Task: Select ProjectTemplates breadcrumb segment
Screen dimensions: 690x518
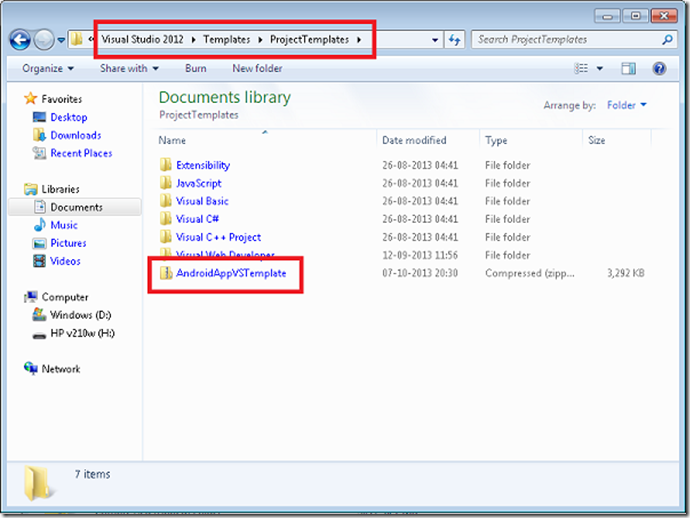Action: point(309,40)
